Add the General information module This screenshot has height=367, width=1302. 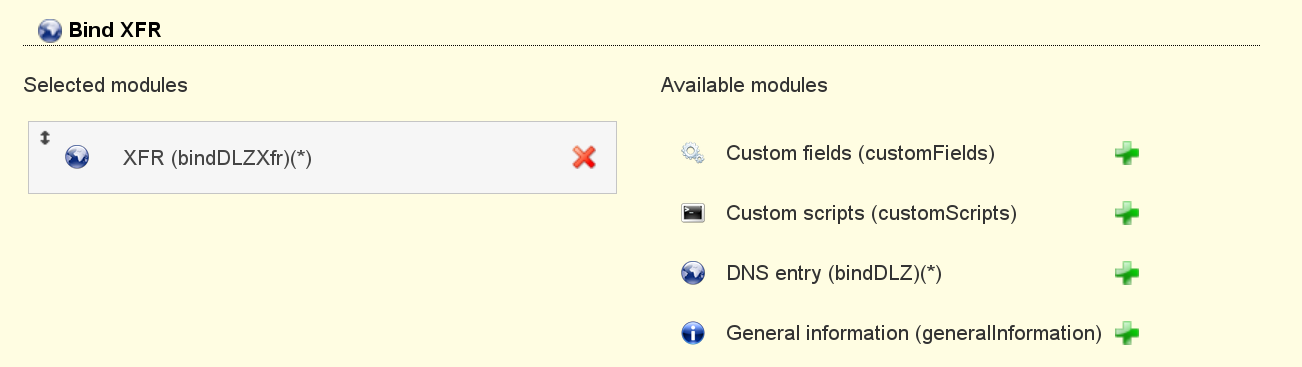[1127, 333]
